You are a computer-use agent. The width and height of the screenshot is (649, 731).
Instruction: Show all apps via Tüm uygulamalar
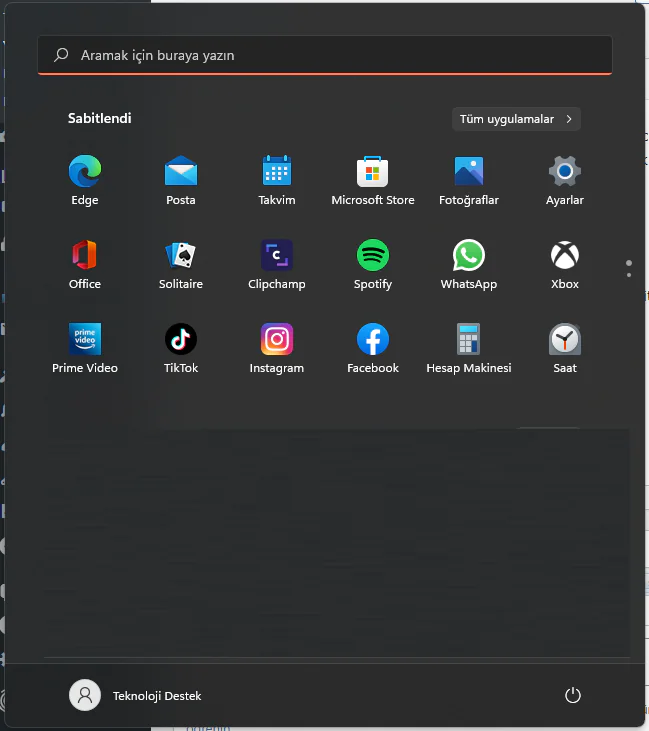click(516, 119)
